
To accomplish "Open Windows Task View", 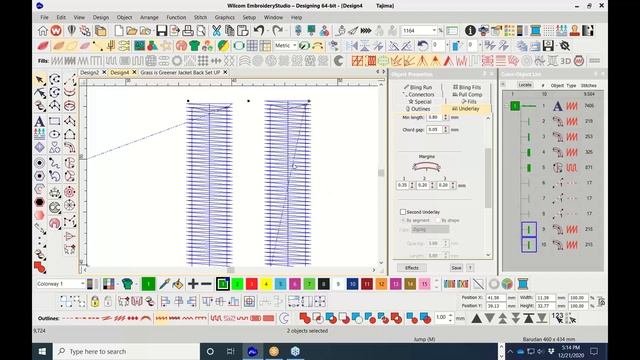I will click(x=231, y=351).
